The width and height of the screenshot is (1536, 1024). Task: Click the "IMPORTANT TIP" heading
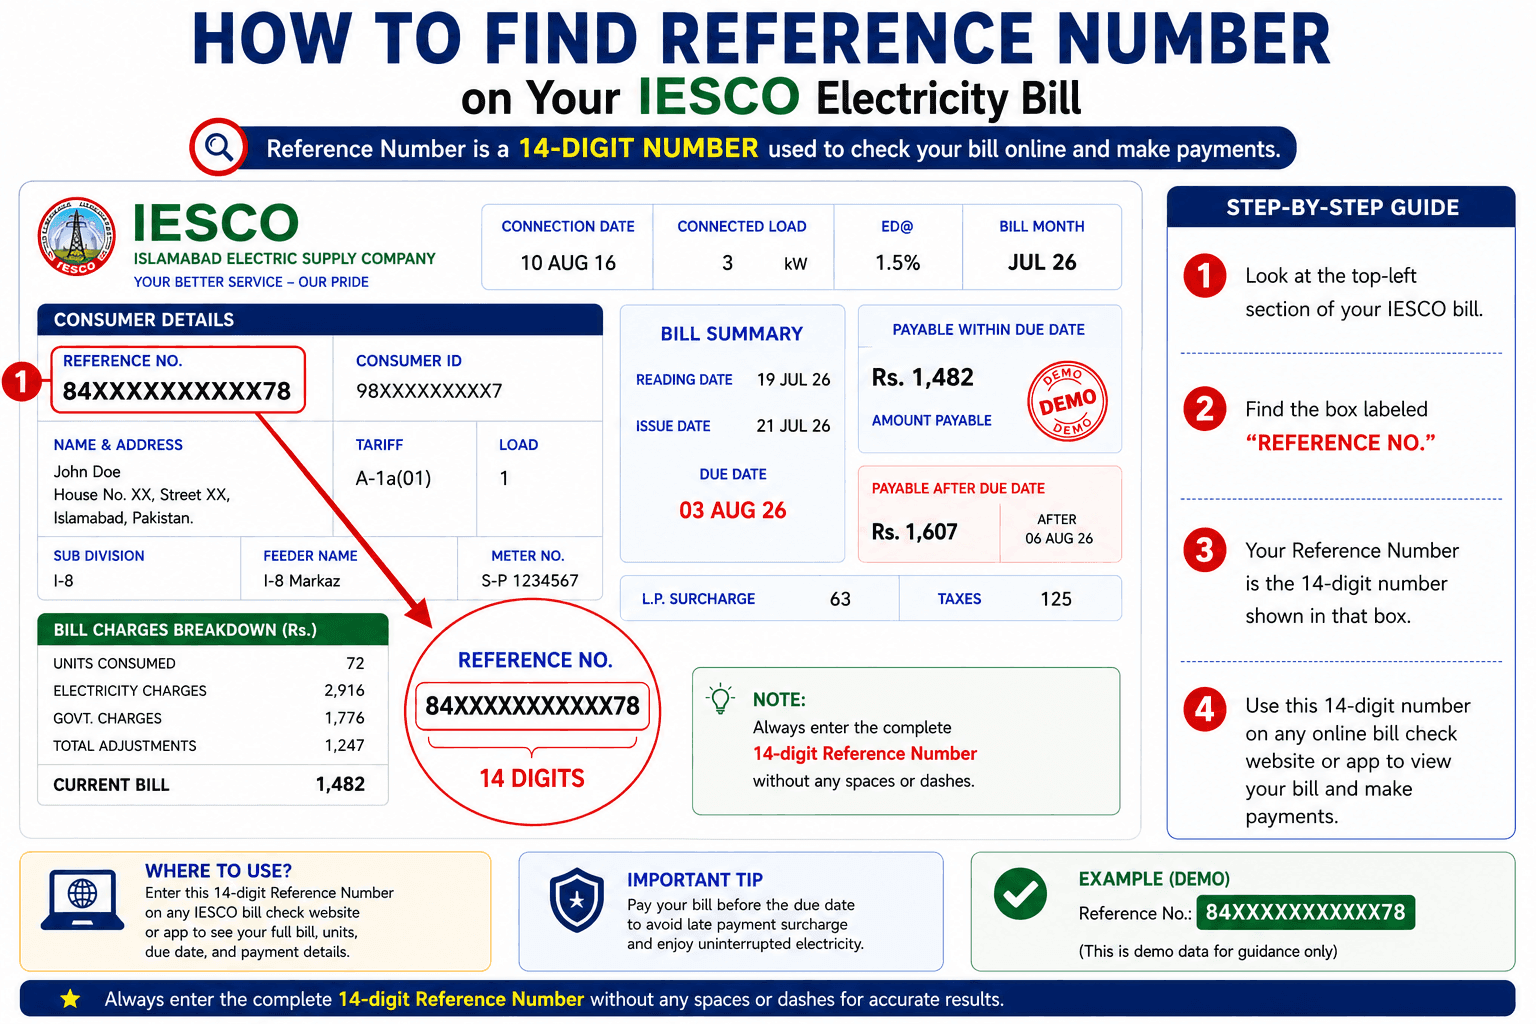coord(695,880)
